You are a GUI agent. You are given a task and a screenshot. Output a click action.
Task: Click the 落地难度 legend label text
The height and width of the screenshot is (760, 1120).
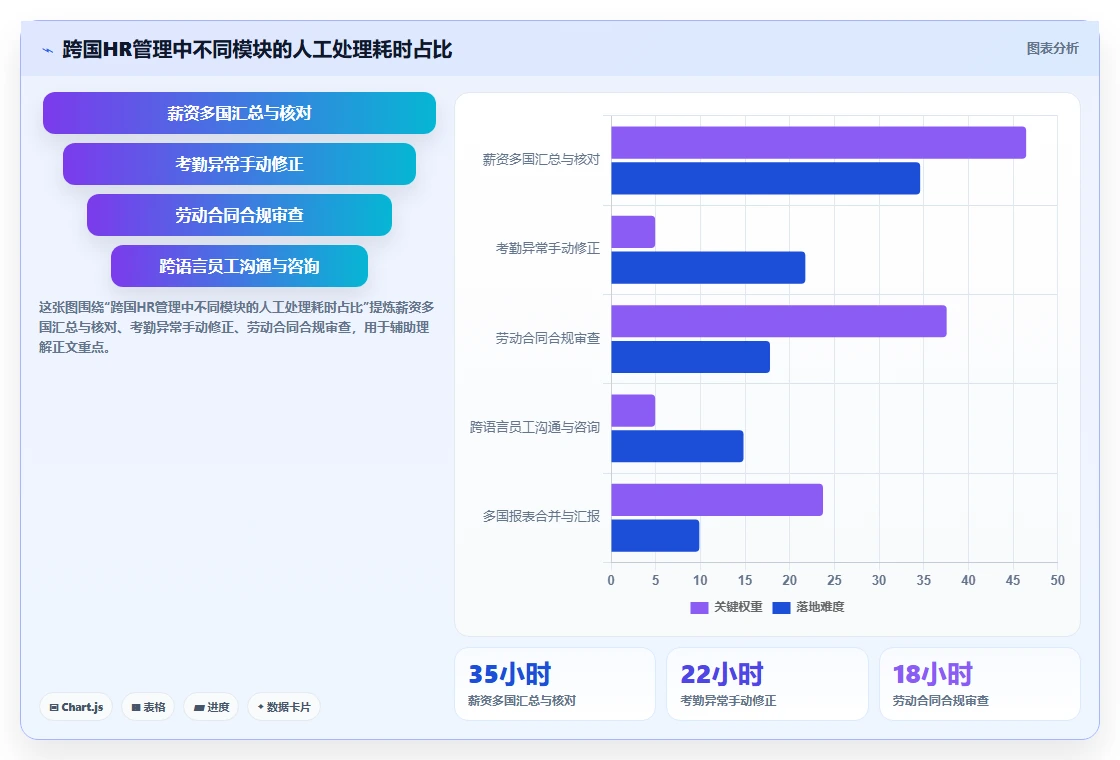pyautogui.click(x=820, y=607)
